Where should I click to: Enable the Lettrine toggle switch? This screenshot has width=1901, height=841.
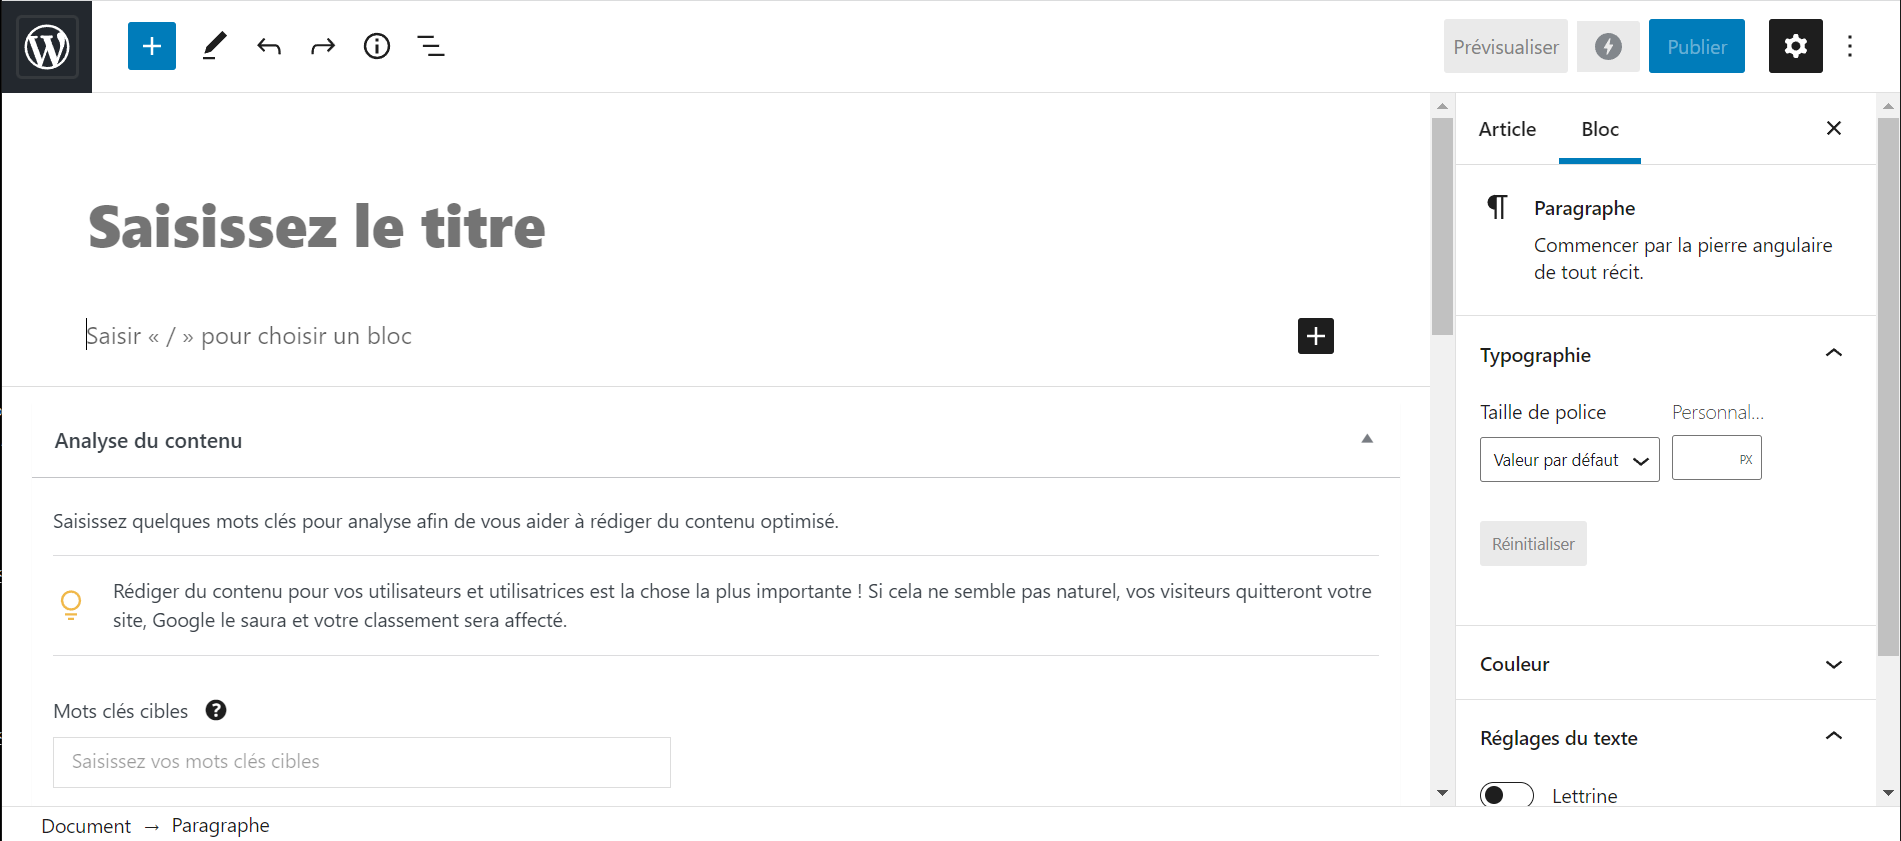1507,795
